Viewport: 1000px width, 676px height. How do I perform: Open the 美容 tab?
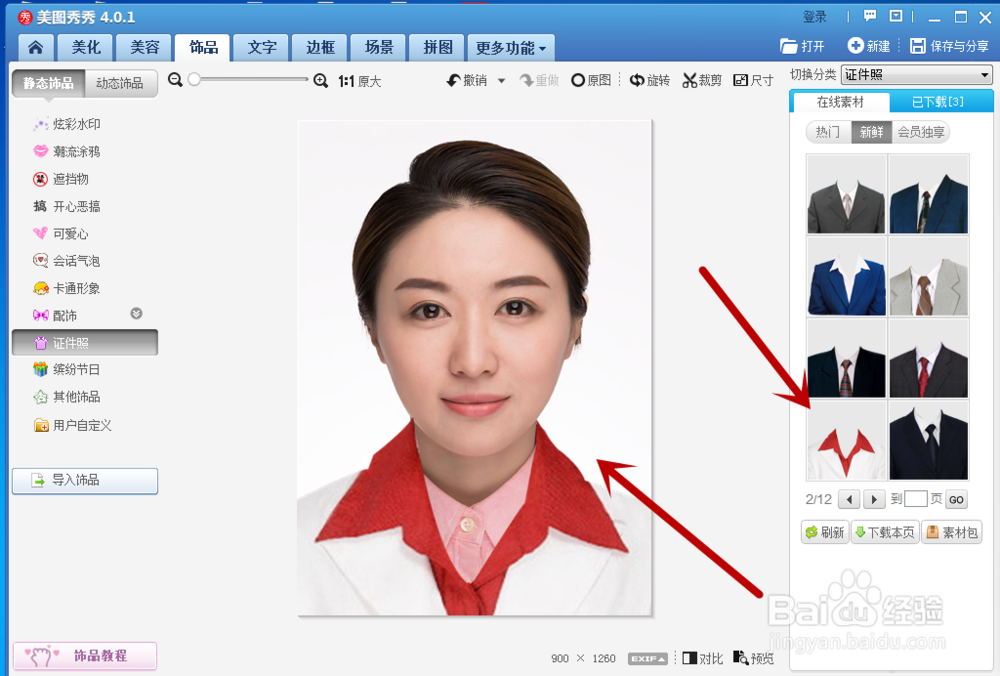[x=144, y=47]
